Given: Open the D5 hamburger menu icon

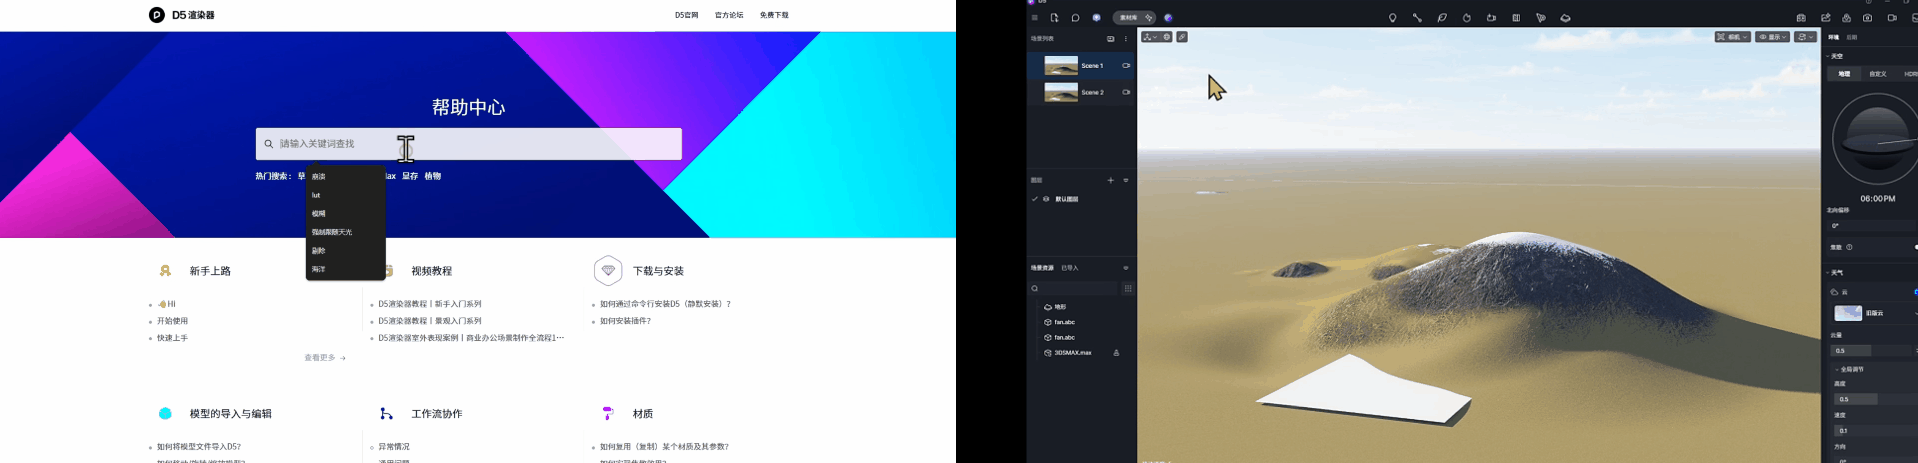Looking at the screenshot, I should coord(1034,18).
